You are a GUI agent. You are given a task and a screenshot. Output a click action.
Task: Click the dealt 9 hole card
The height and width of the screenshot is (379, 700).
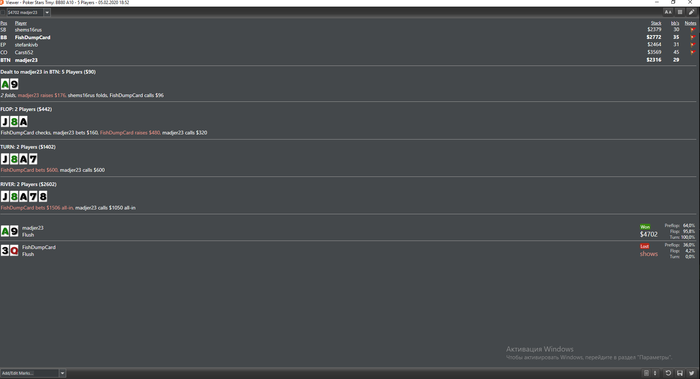coord(14,84)
